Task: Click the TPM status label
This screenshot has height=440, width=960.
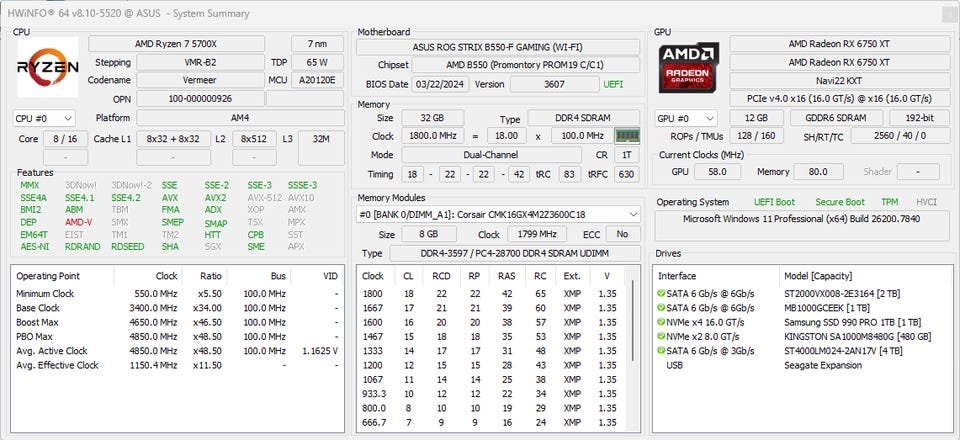Action: coord(890,202)
